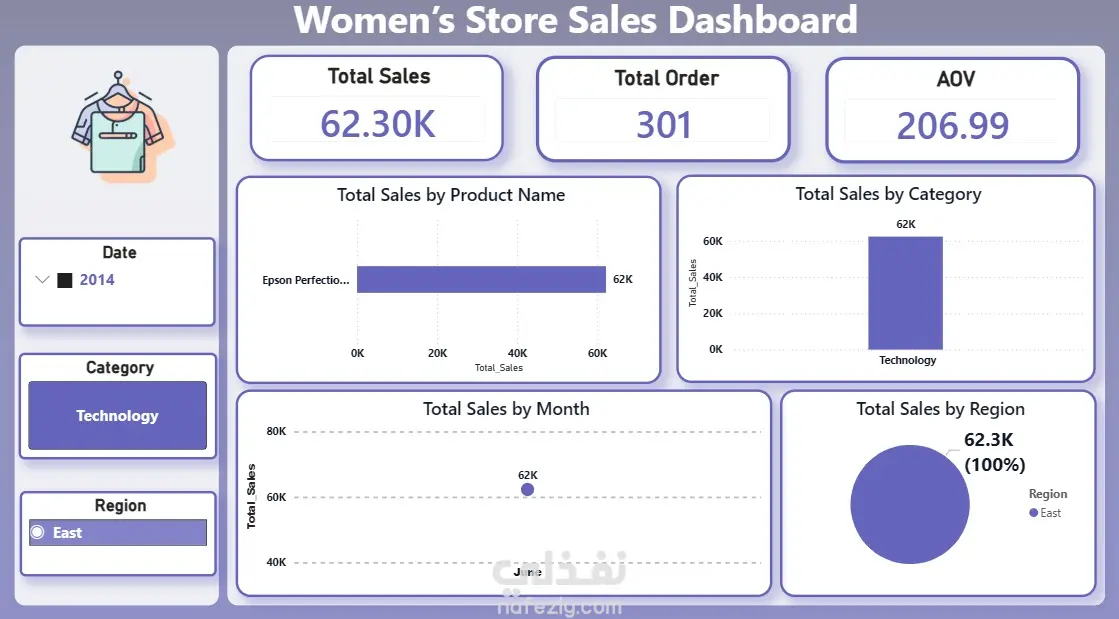Click the Region slicer header
Screen dimensions: 1119x619
coord(121,505)
